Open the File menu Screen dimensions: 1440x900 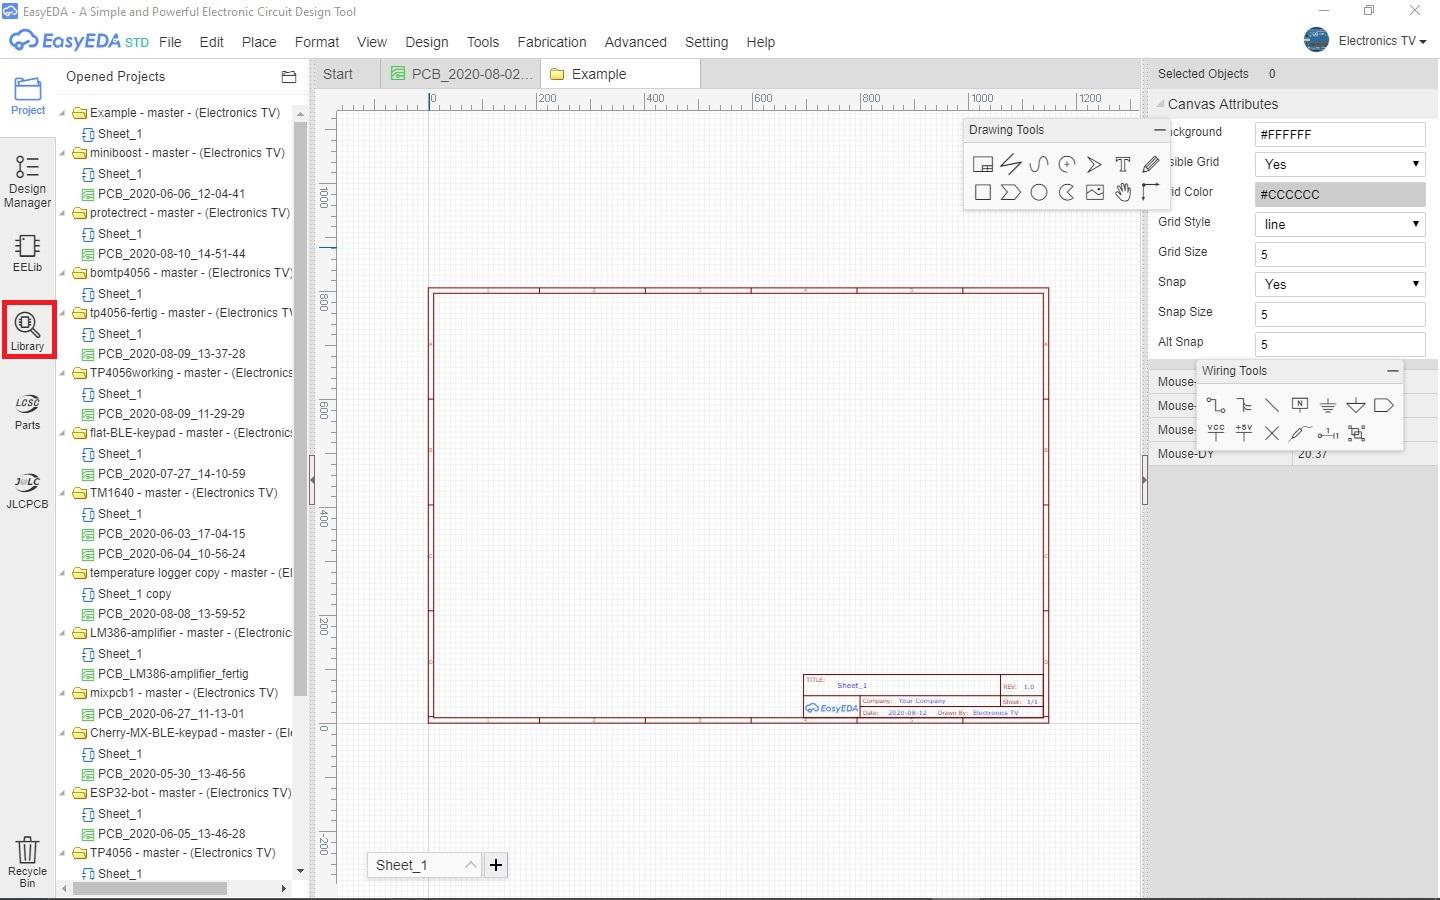(170, 42)
